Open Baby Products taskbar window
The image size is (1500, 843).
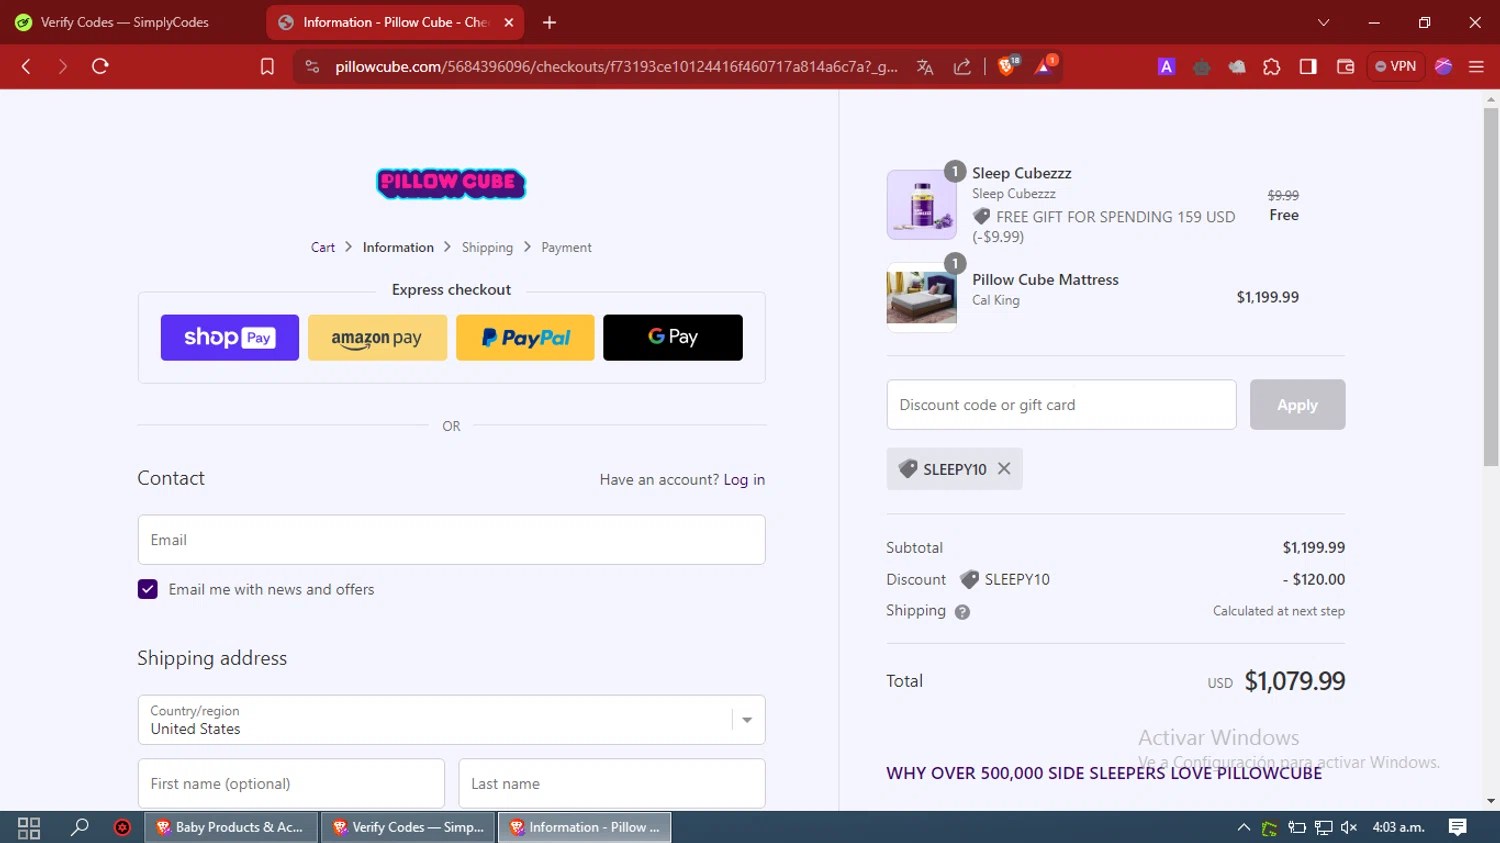tap(232, 827)
